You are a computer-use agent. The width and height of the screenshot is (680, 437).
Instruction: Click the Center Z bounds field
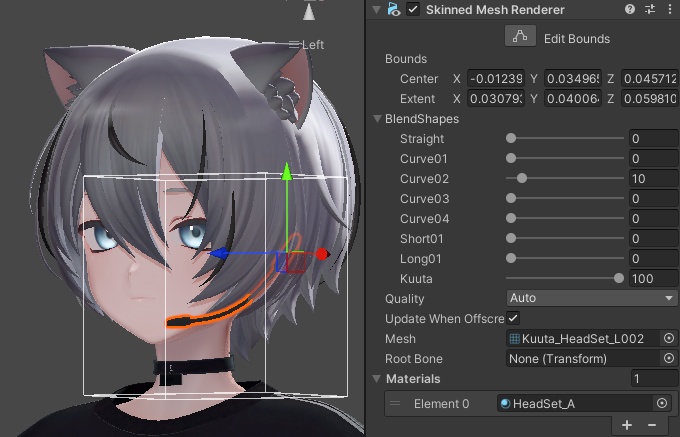click(650, 78)
